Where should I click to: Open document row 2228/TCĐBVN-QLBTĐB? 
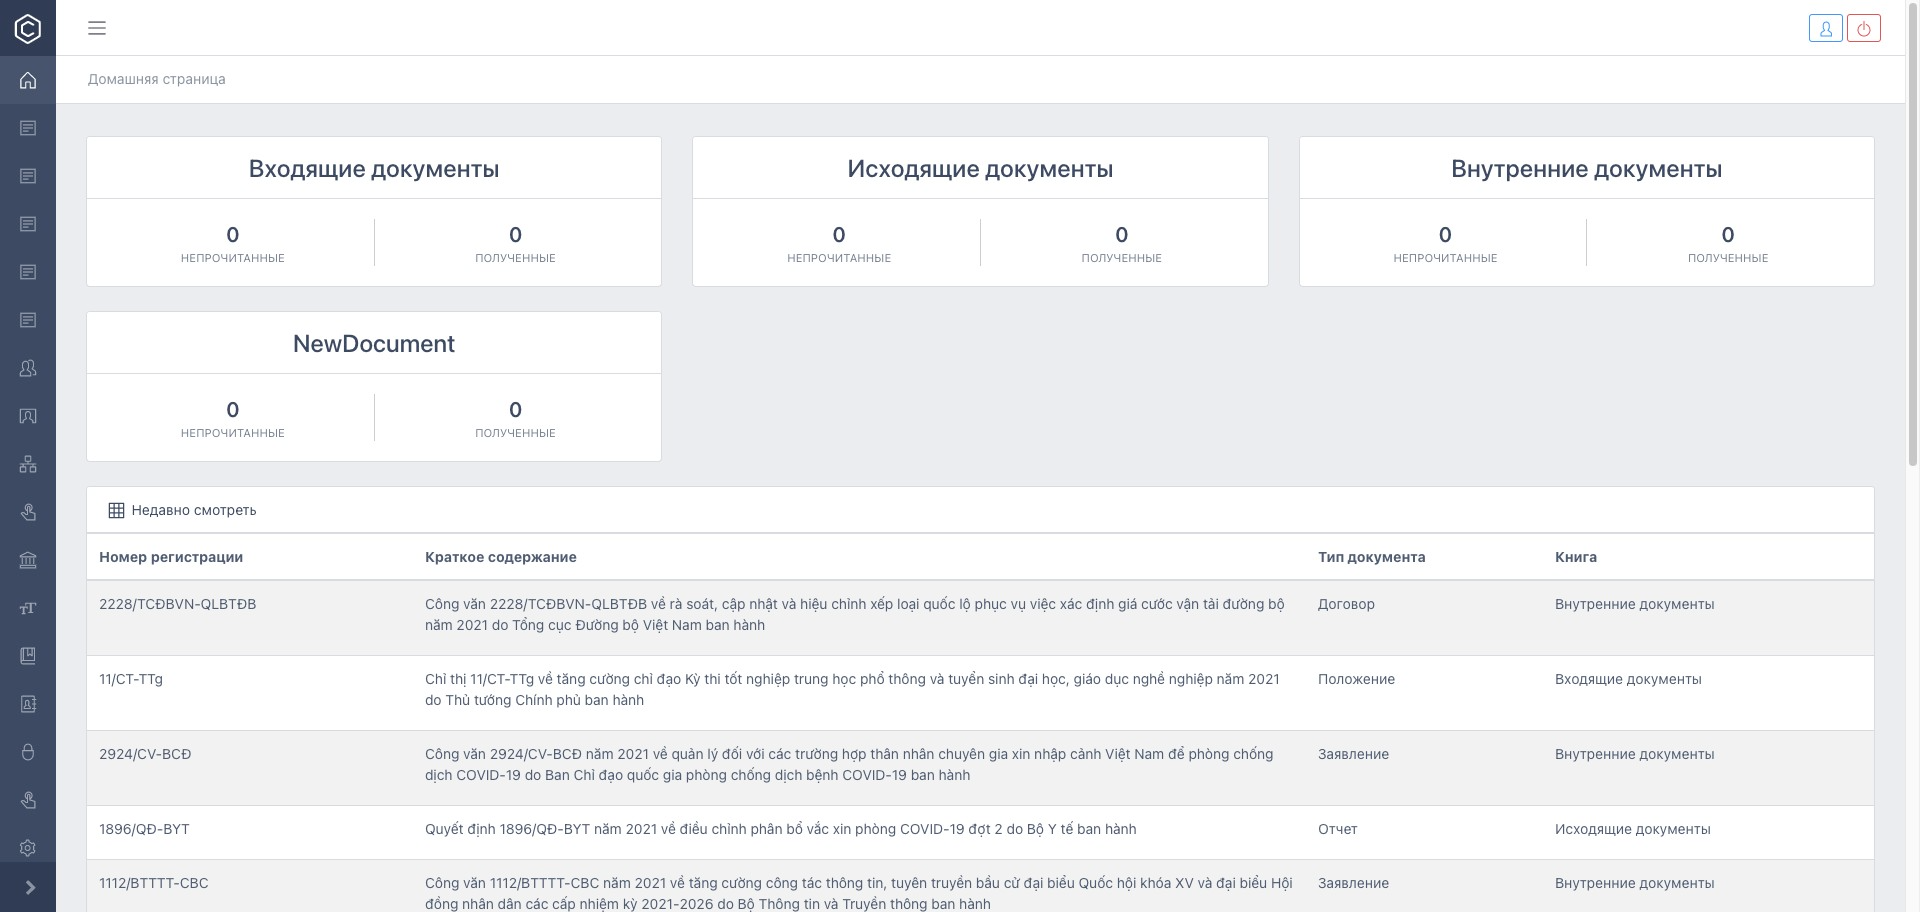tap(177, 604)
